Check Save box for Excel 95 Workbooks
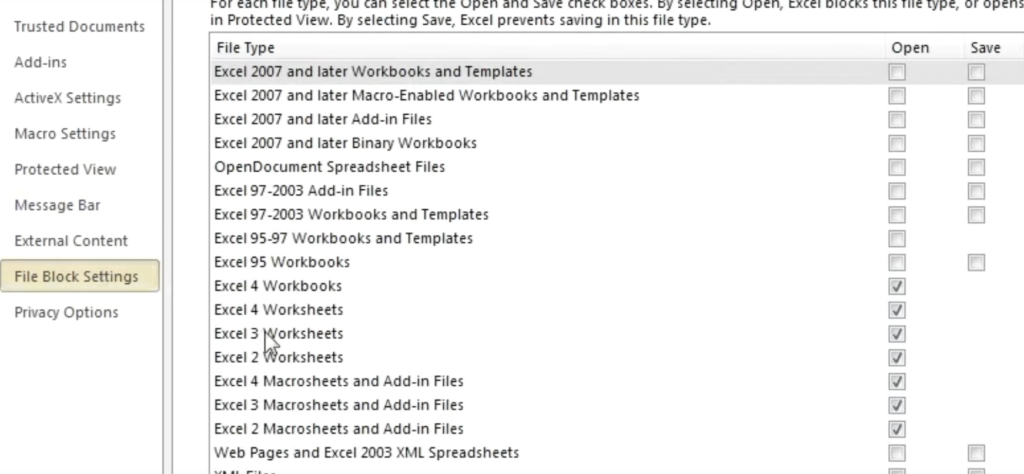The height and width of the screenshot is (474, 1024). pos(976,262)
